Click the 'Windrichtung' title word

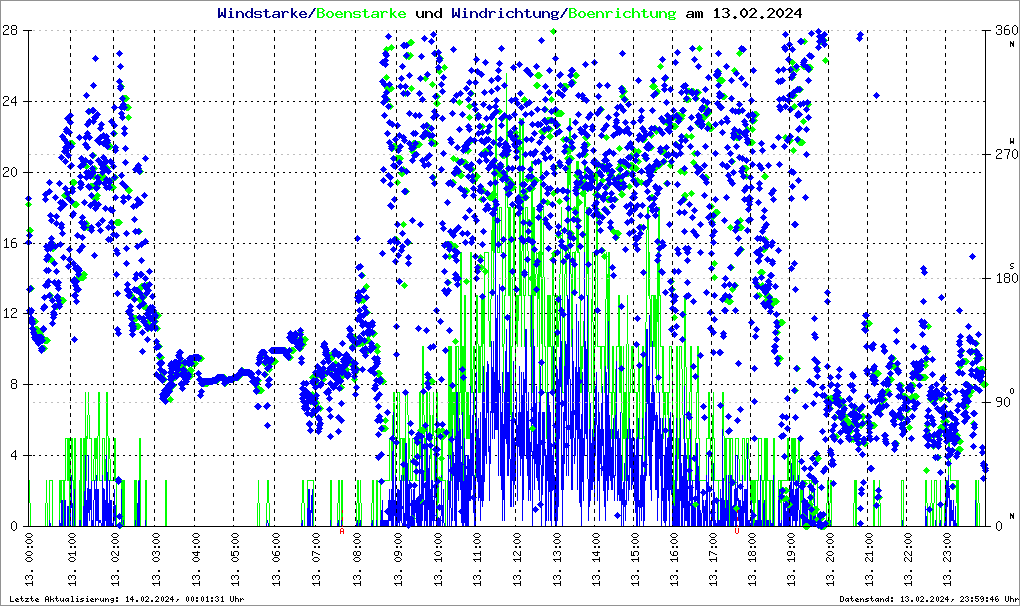[x=507, y=13]
